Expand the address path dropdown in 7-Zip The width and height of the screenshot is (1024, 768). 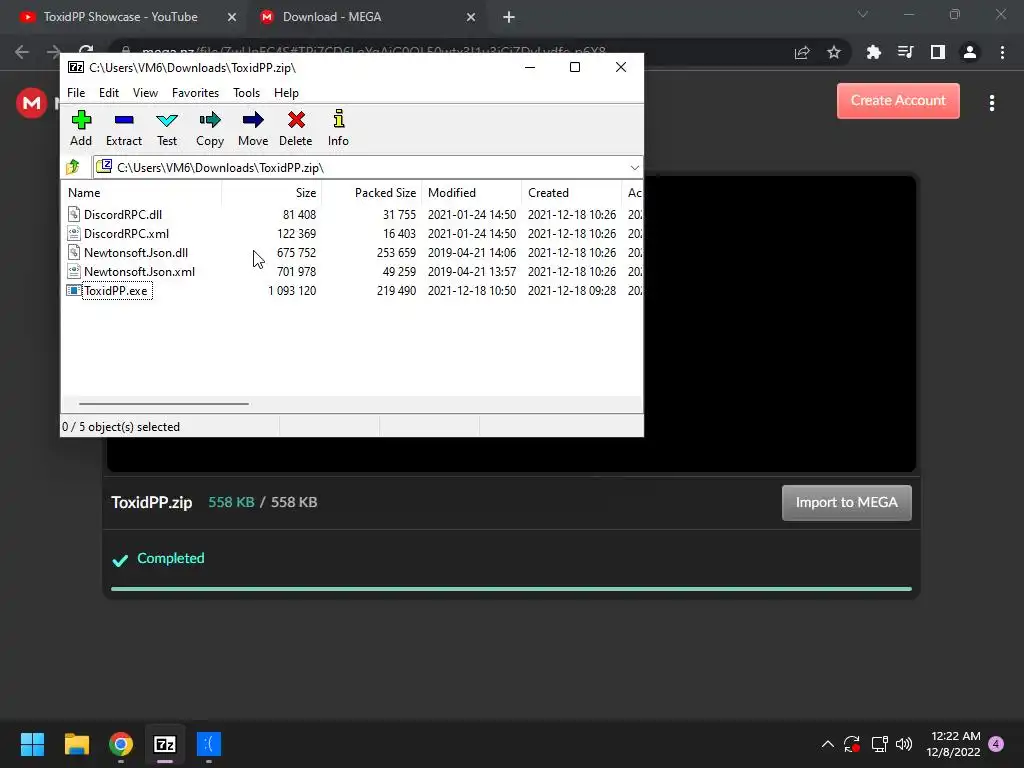click(x=634, y=168)
